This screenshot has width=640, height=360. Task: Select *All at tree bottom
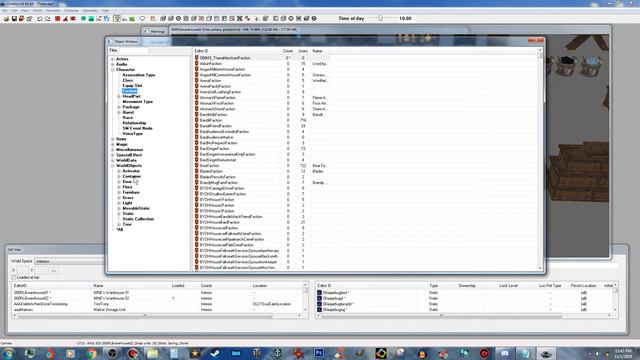tap(120, 229)
